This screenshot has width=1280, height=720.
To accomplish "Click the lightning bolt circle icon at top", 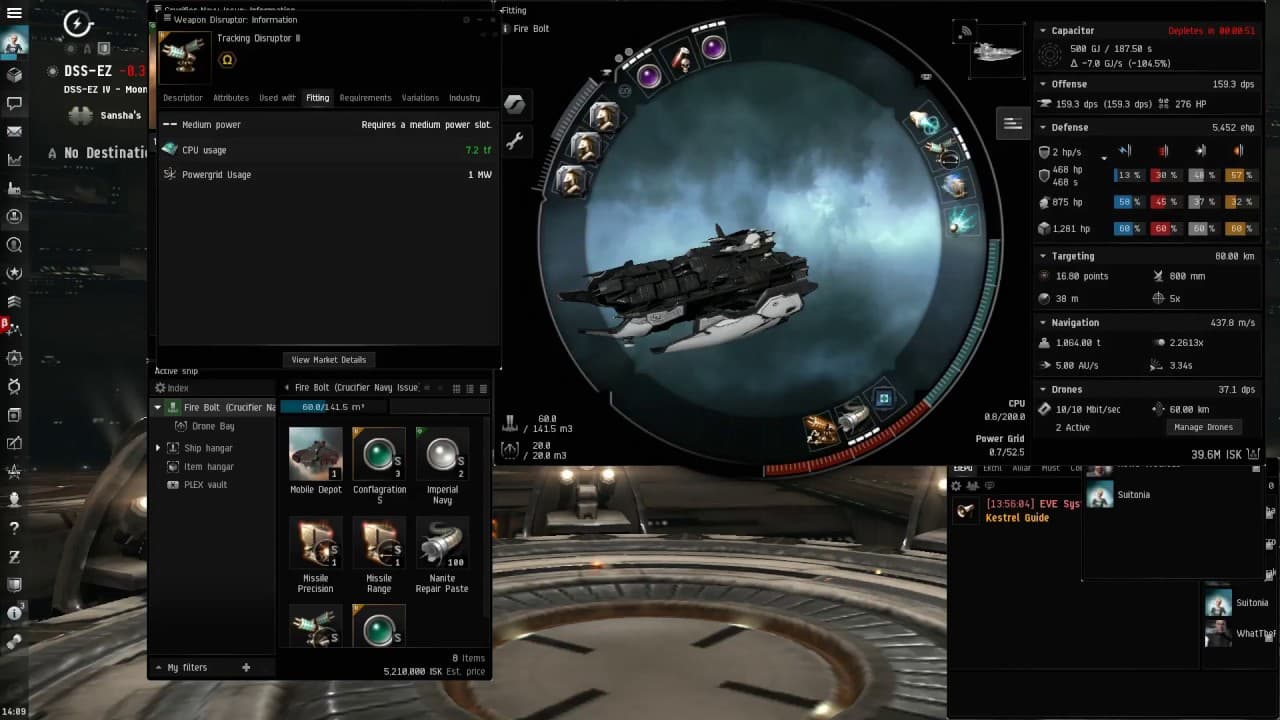I will pyautogui.click(x=78, y=23).
